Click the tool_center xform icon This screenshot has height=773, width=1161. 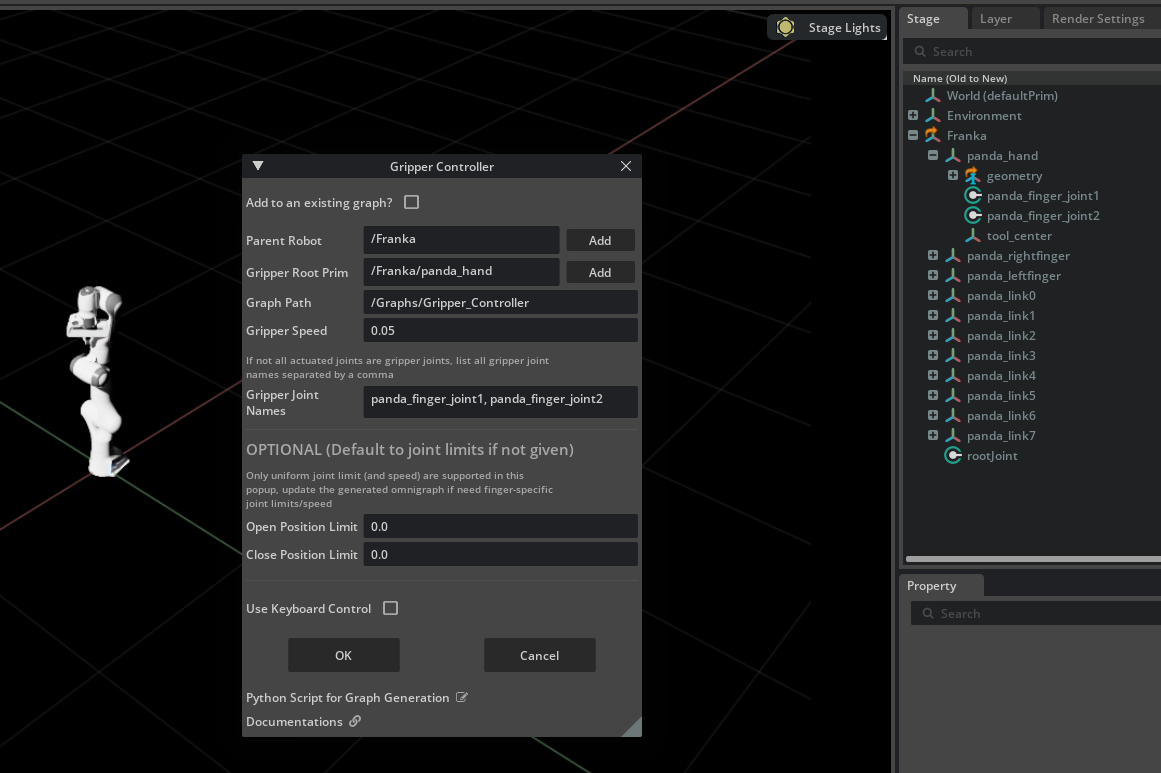[973, 235]
